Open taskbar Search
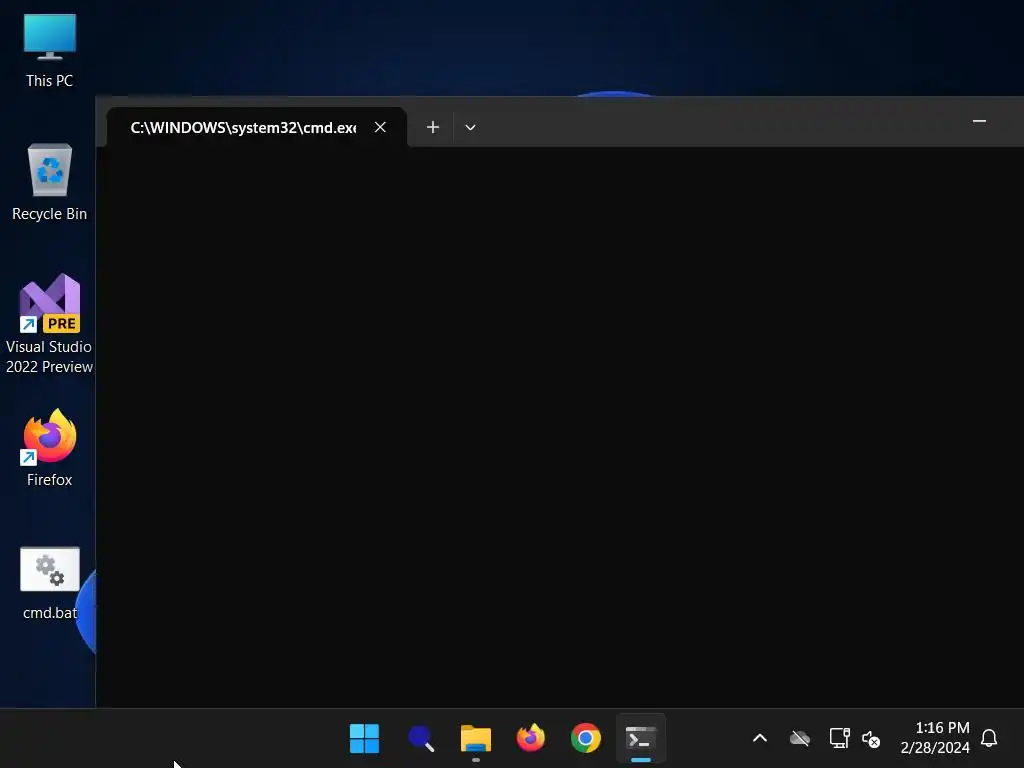1024x768 pixels. click(x=421, y=739)
